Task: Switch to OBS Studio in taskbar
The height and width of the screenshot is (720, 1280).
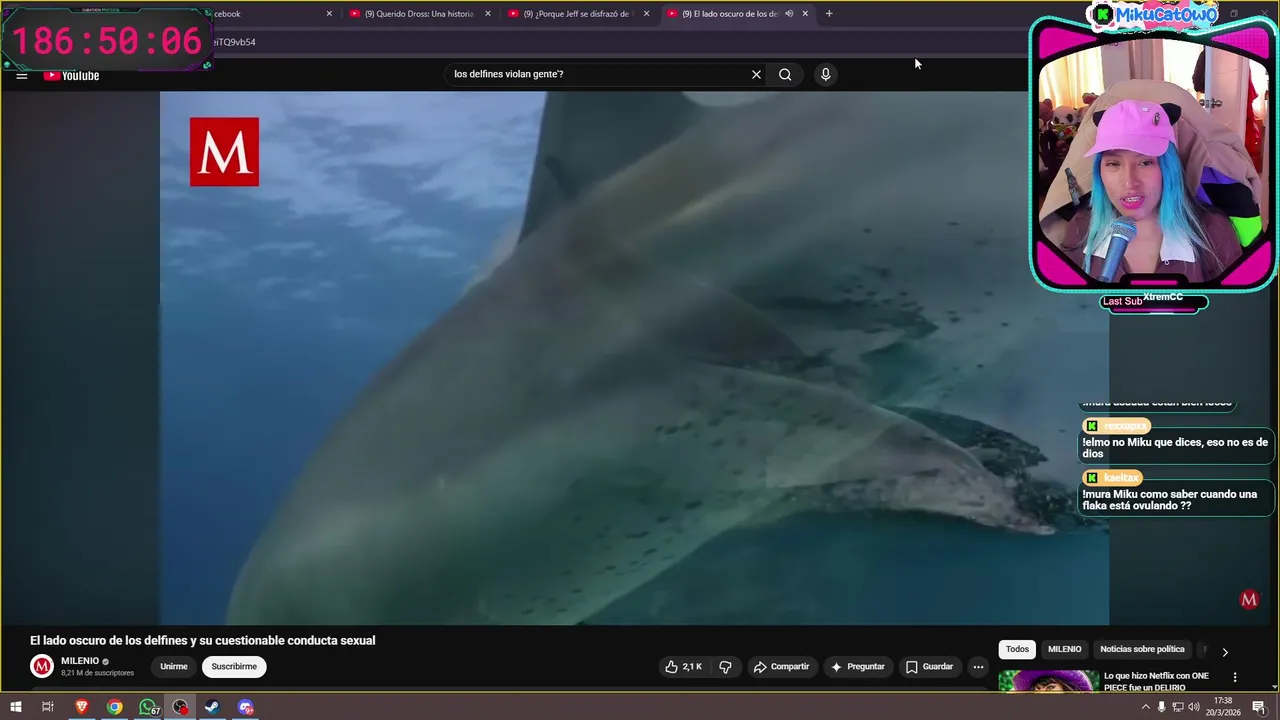Action: (180, 707)
